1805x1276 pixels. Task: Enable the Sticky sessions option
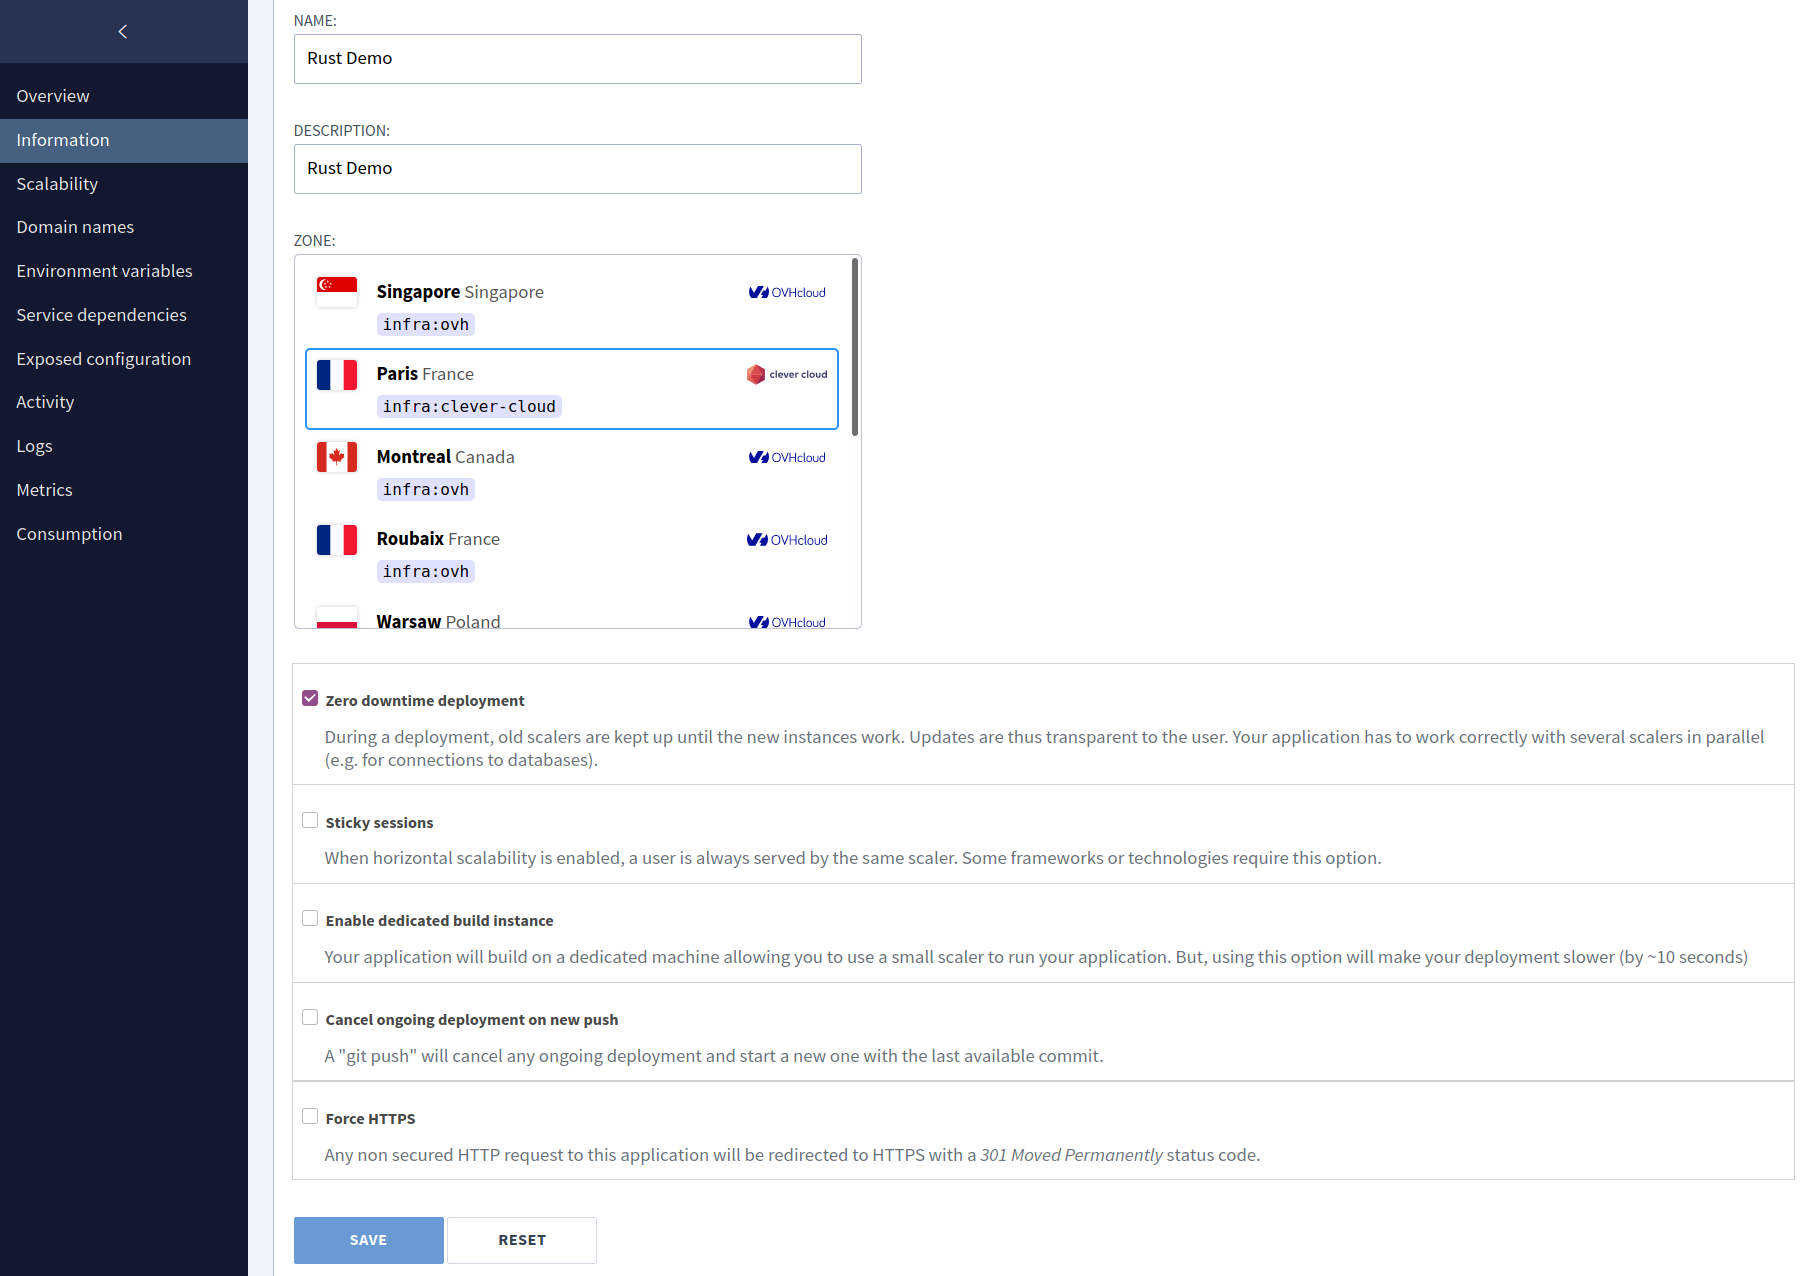(x=310, y=820)
